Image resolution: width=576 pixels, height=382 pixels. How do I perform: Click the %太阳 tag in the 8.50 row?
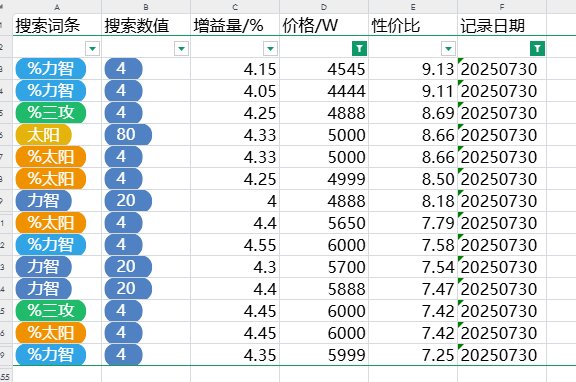[x=51, y=179]
